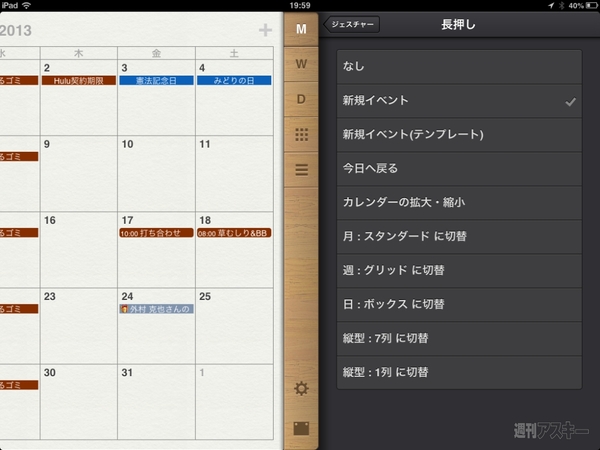Image resolution: width=600 pixels, height=450 pixels.
Task: Select greyed day 1 of next month
Action: click(x=234, y=402)
